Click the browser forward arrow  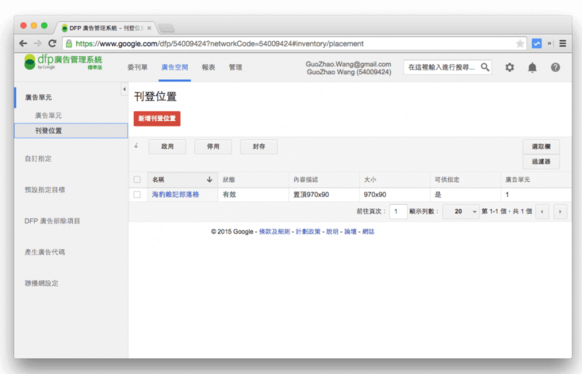(x=37, y=43)
